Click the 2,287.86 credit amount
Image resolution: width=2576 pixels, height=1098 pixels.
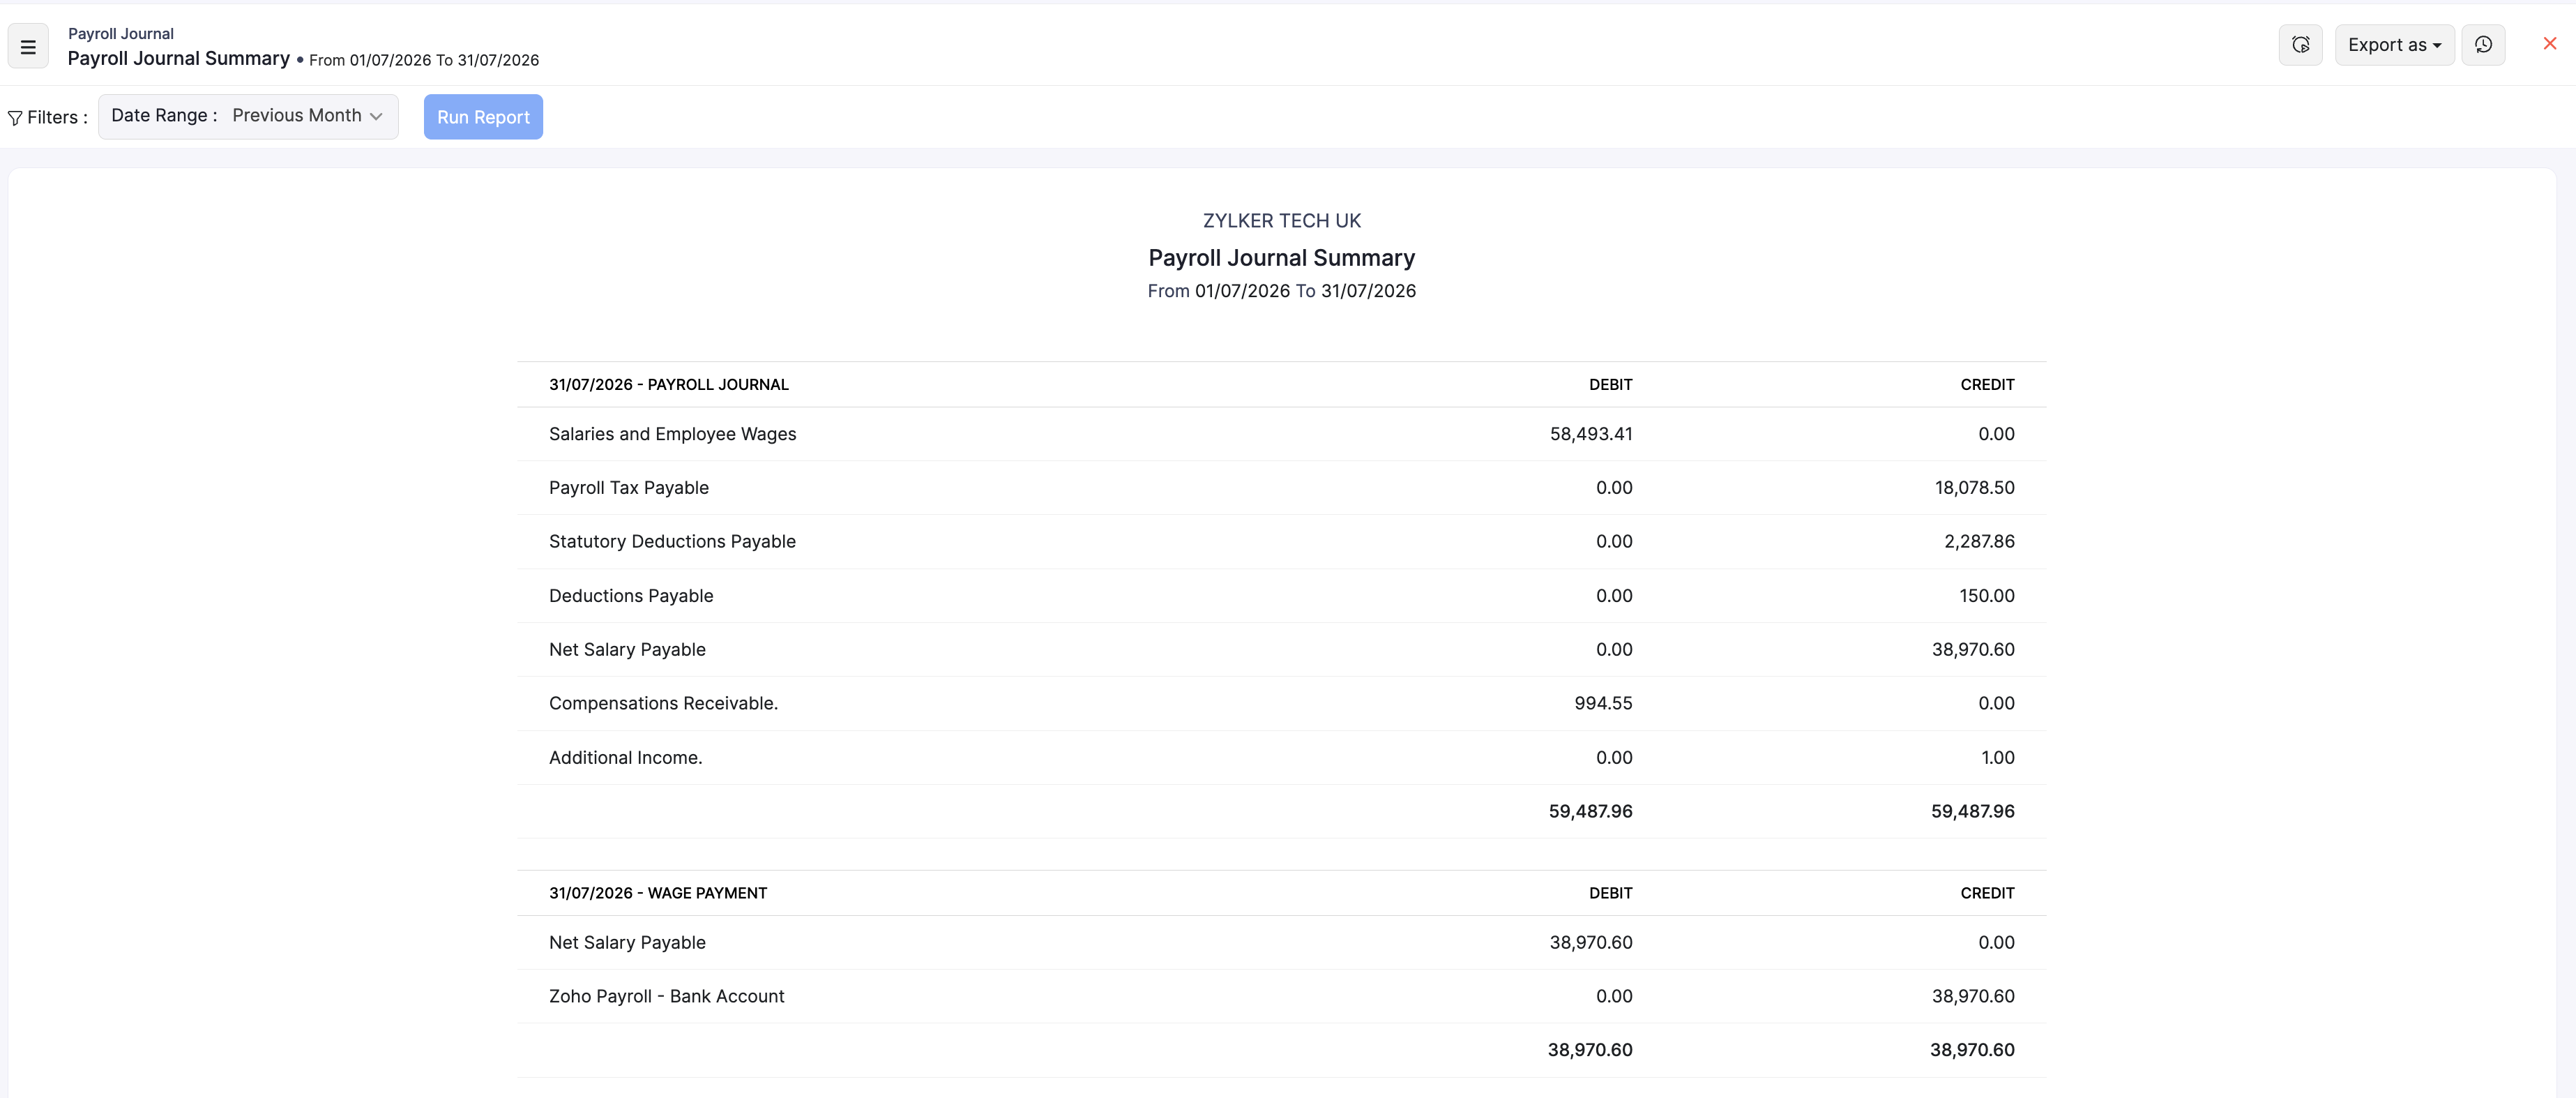(1979, 542)
